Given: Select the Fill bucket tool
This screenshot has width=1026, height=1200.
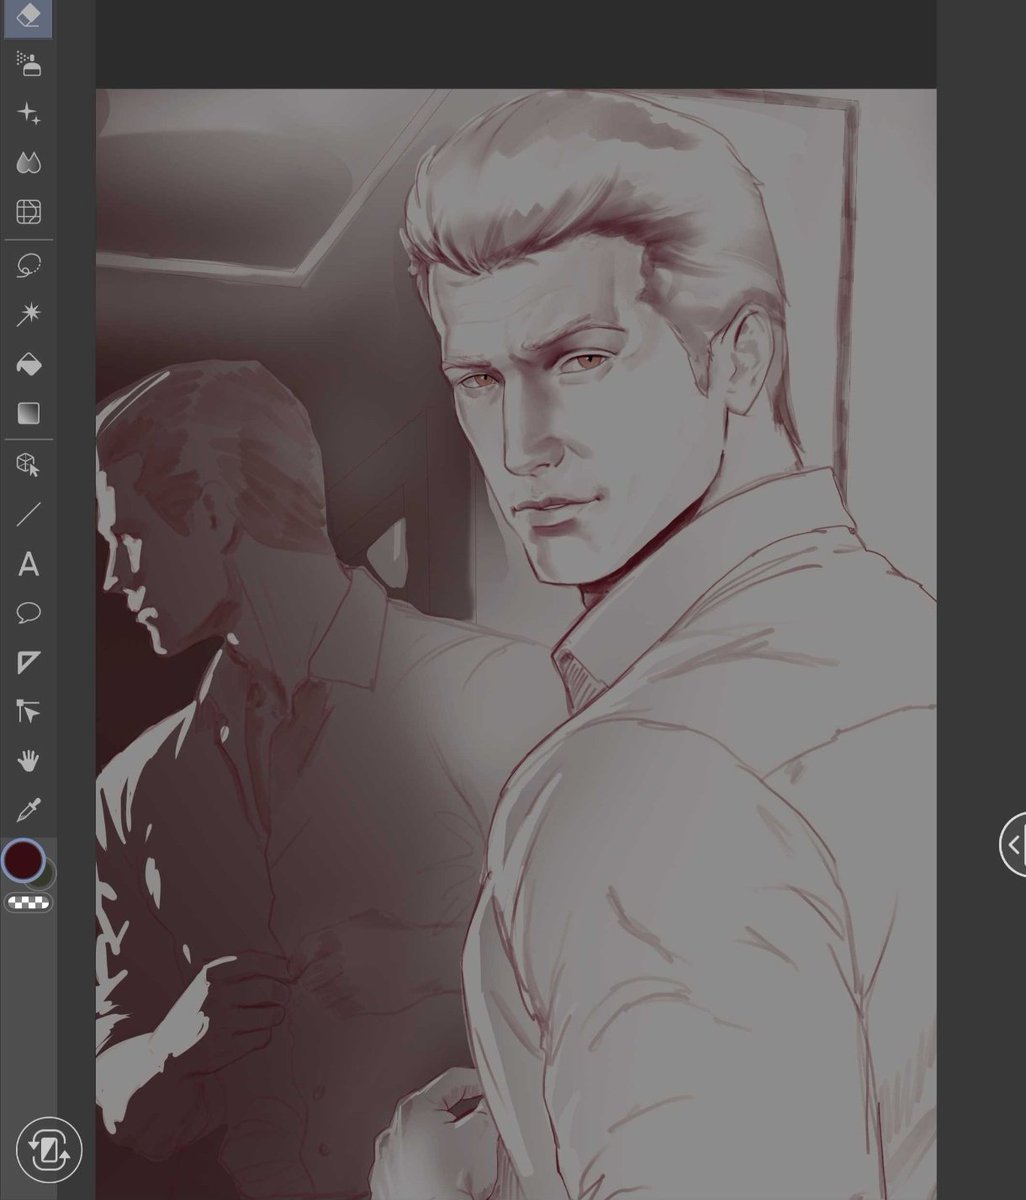Looking at the screenshot, I should click(28, 364).
